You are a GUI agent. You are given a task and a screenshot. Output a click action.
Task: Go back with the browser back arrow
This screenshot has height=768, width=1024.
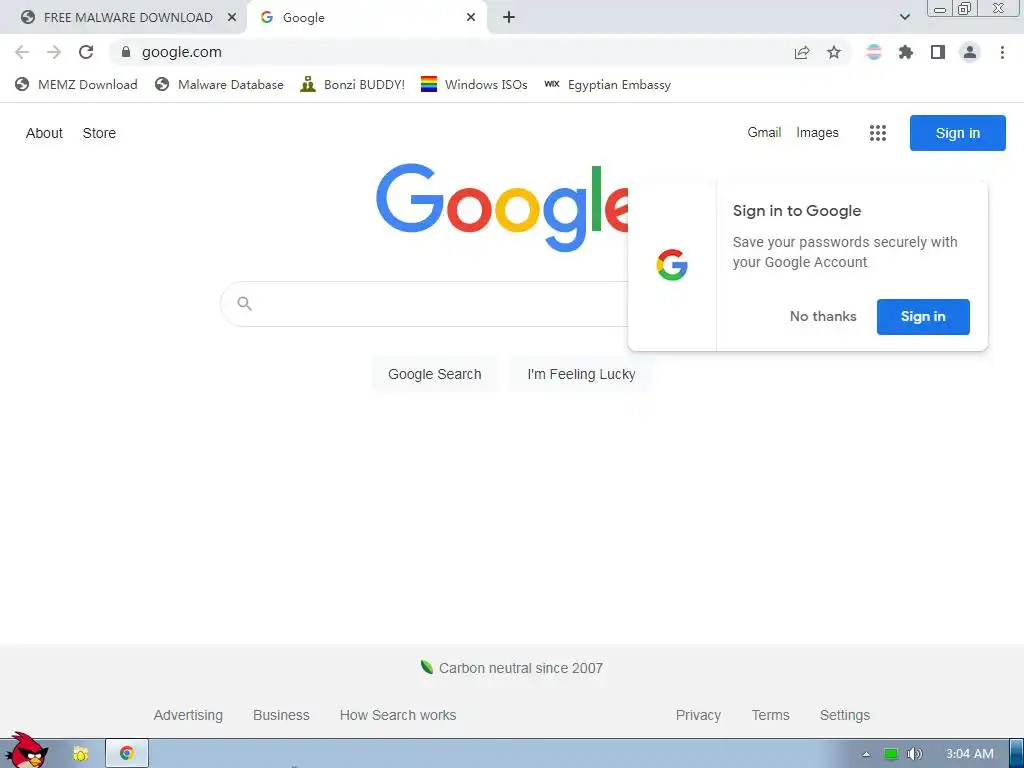(x=22, y=52)
